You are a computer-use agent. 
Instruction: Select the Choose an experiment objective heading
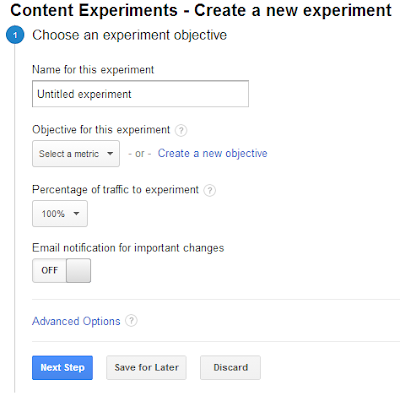point(129,35)
